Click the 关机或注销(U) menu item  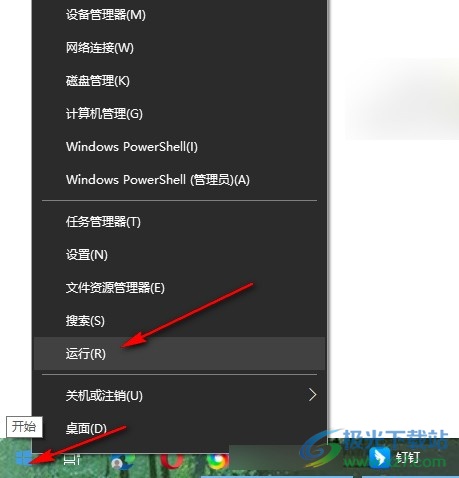(x=179, y=395)
